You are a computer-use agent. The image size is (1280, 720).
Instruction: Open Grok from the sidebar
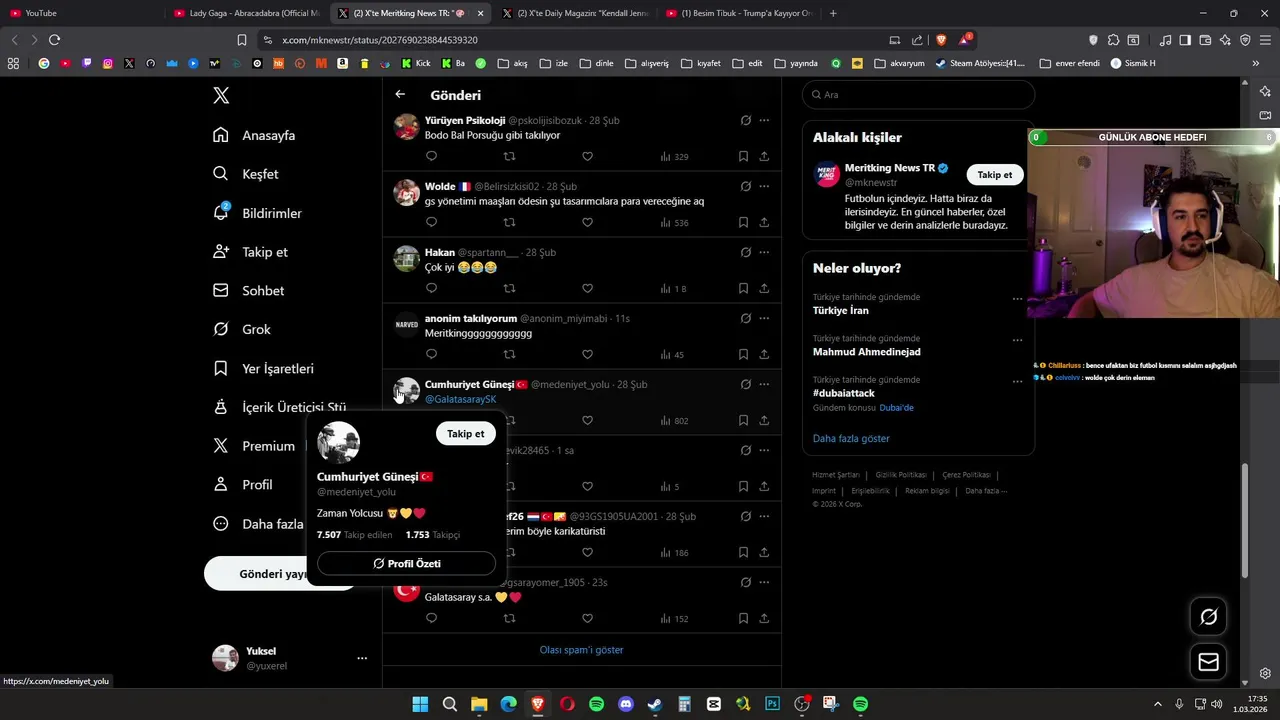coord(242,329)
